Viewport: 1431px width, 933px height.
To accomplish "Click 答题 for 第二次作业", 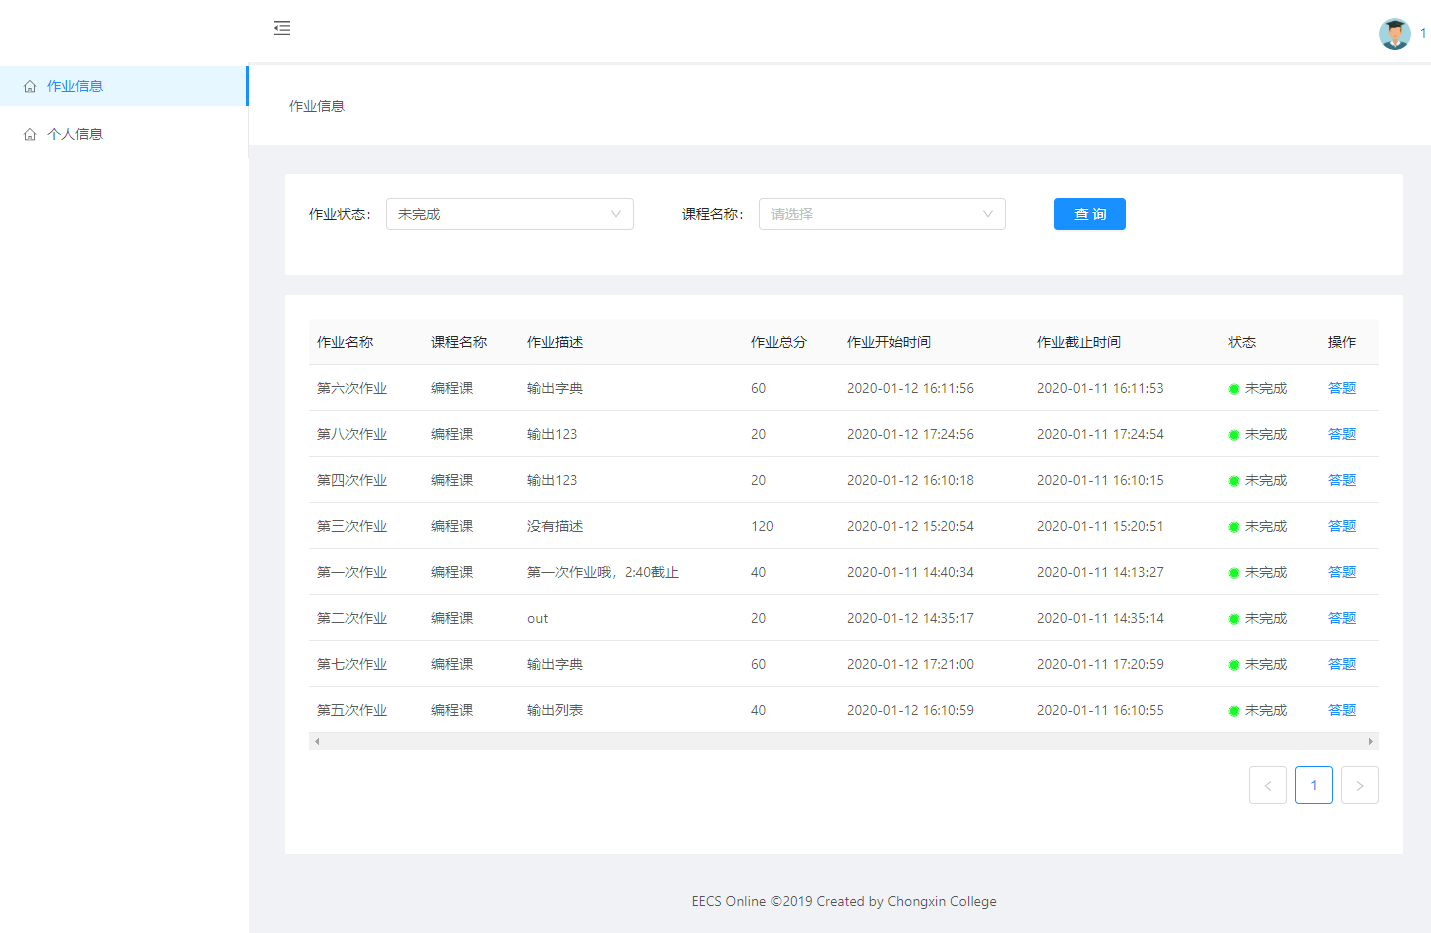I will [x=1342, y=618].
